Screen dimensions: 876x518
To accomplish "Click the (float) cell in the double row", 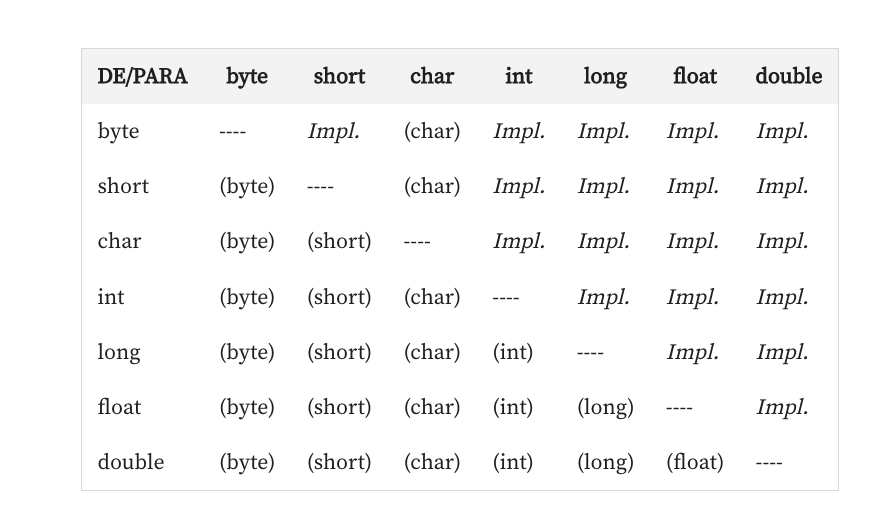I will pyautogui.click(x=694, y=462).
